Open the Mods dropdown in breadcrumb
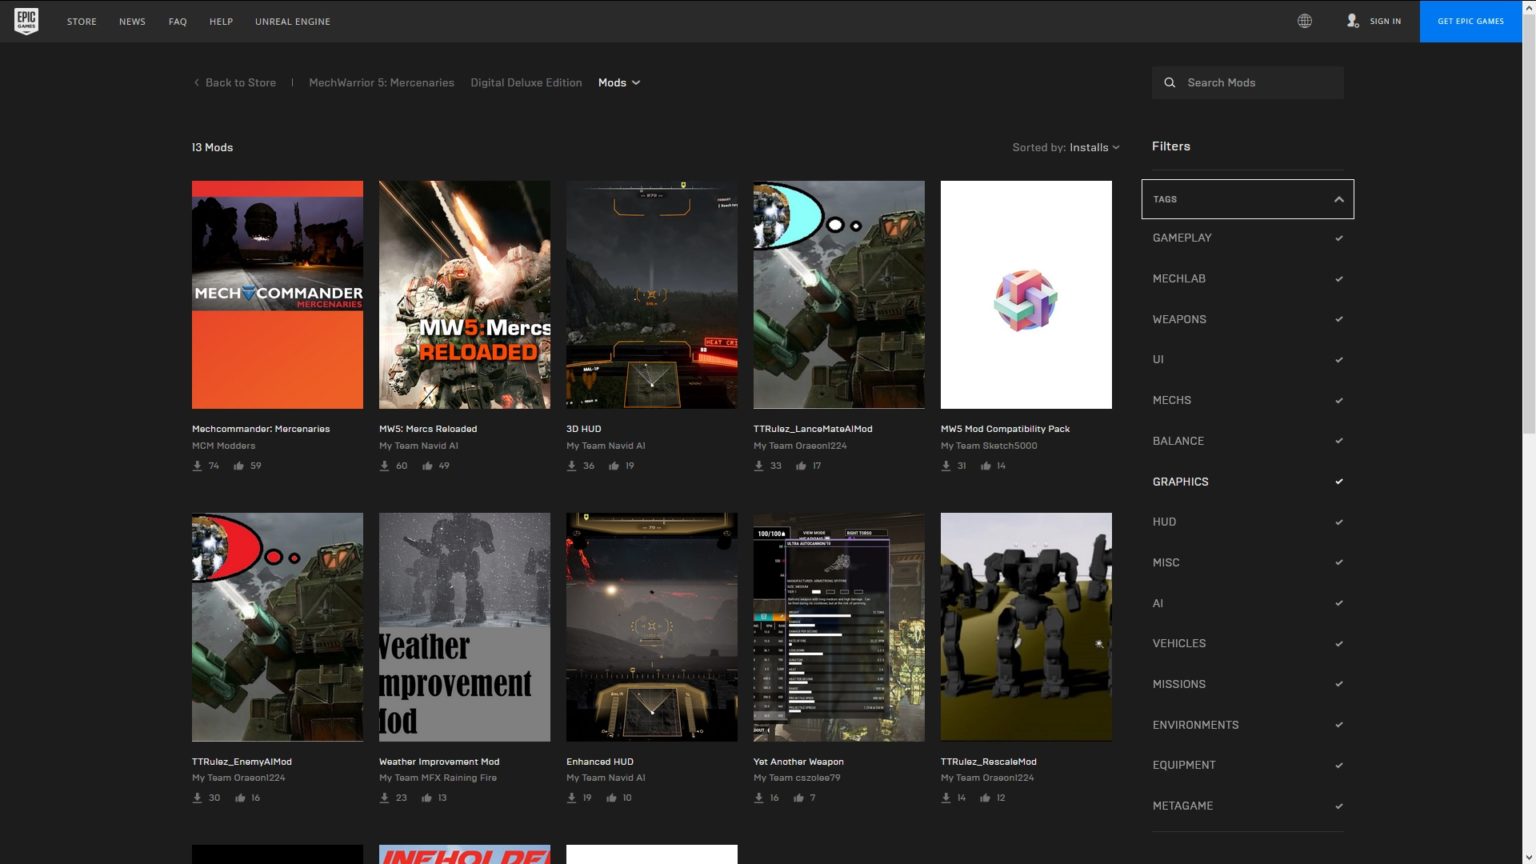The height and width of the screenshot is (864, 1536). coord(619,83)
